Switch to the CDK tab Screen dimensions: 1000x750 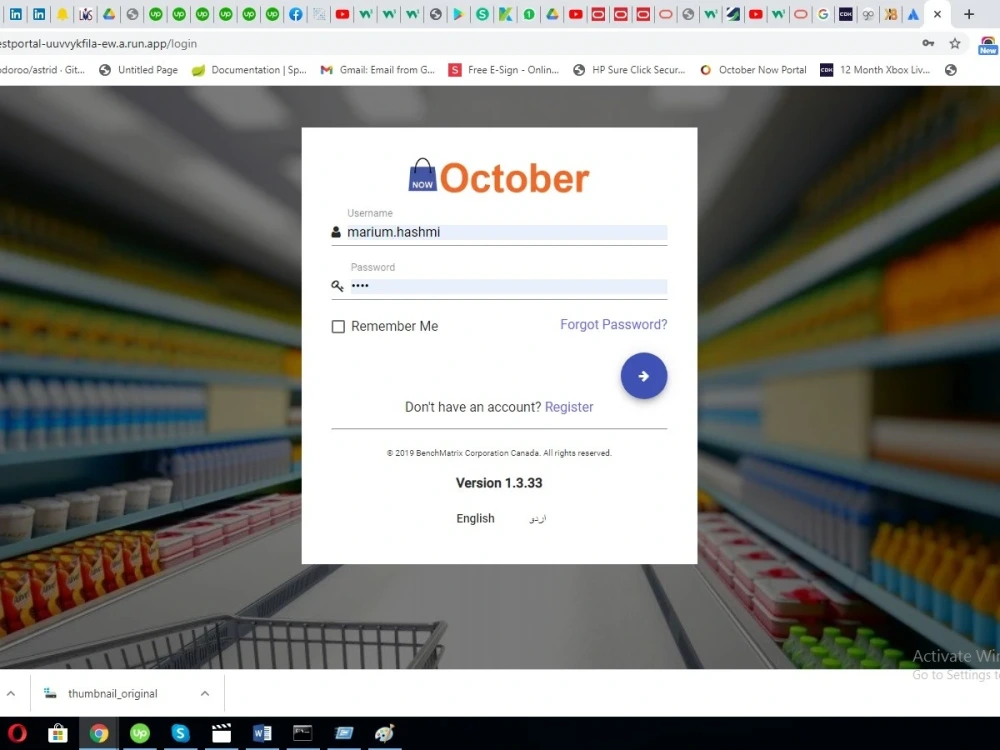846,14
